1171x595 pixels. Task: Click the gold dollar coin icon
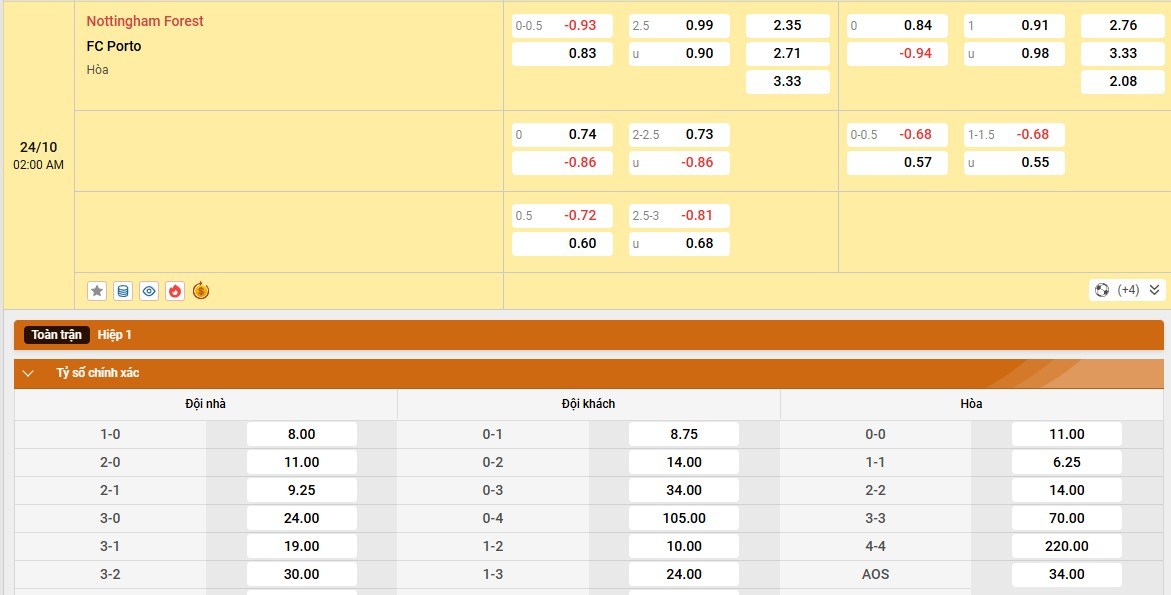pyautogui.click(x=201, y=291)
